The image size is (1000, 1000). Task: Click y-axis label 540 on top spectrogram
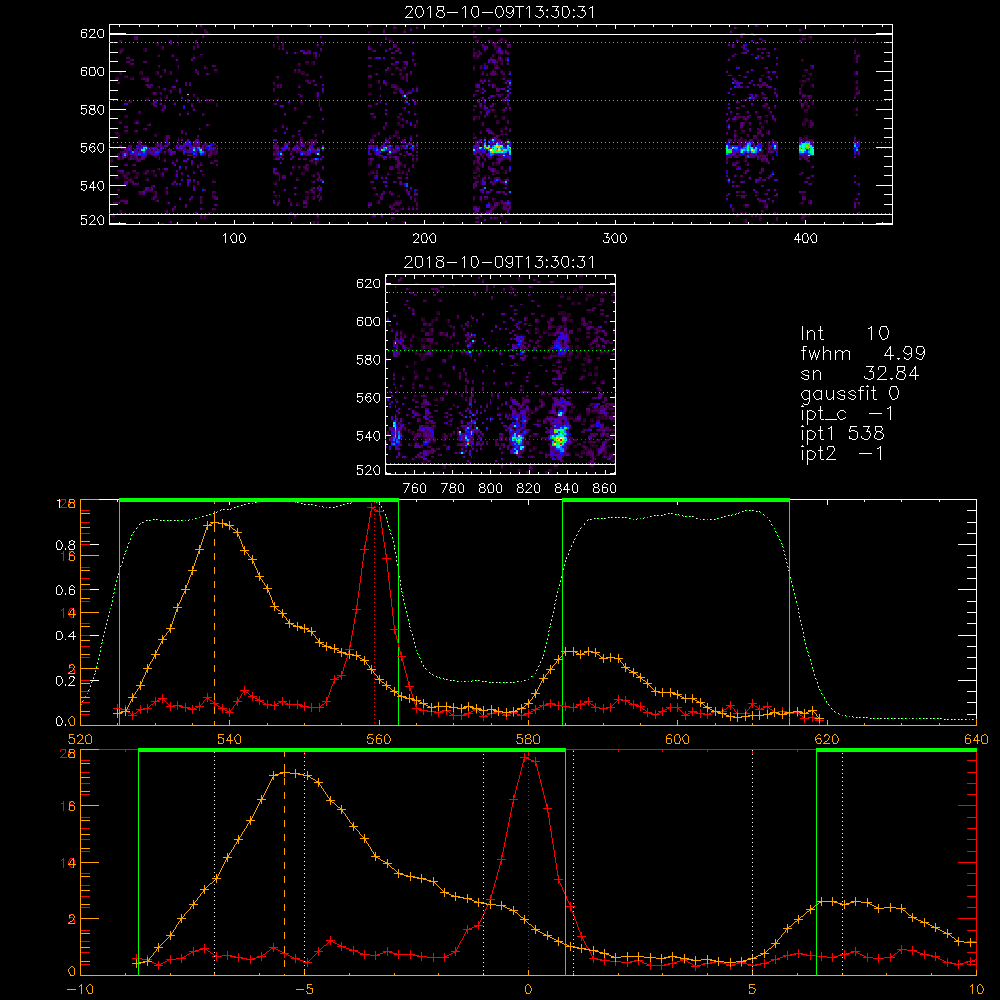click(92, 186)
